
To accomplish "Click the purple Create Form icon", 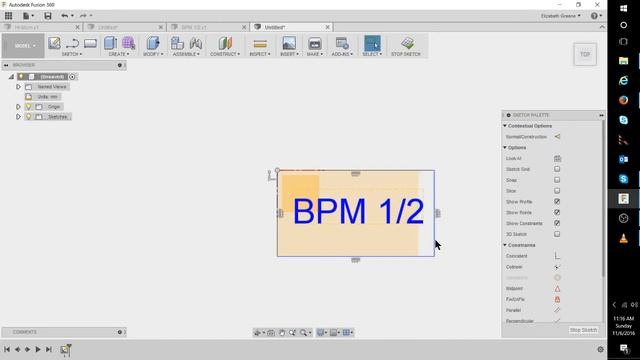I will 128,43.
